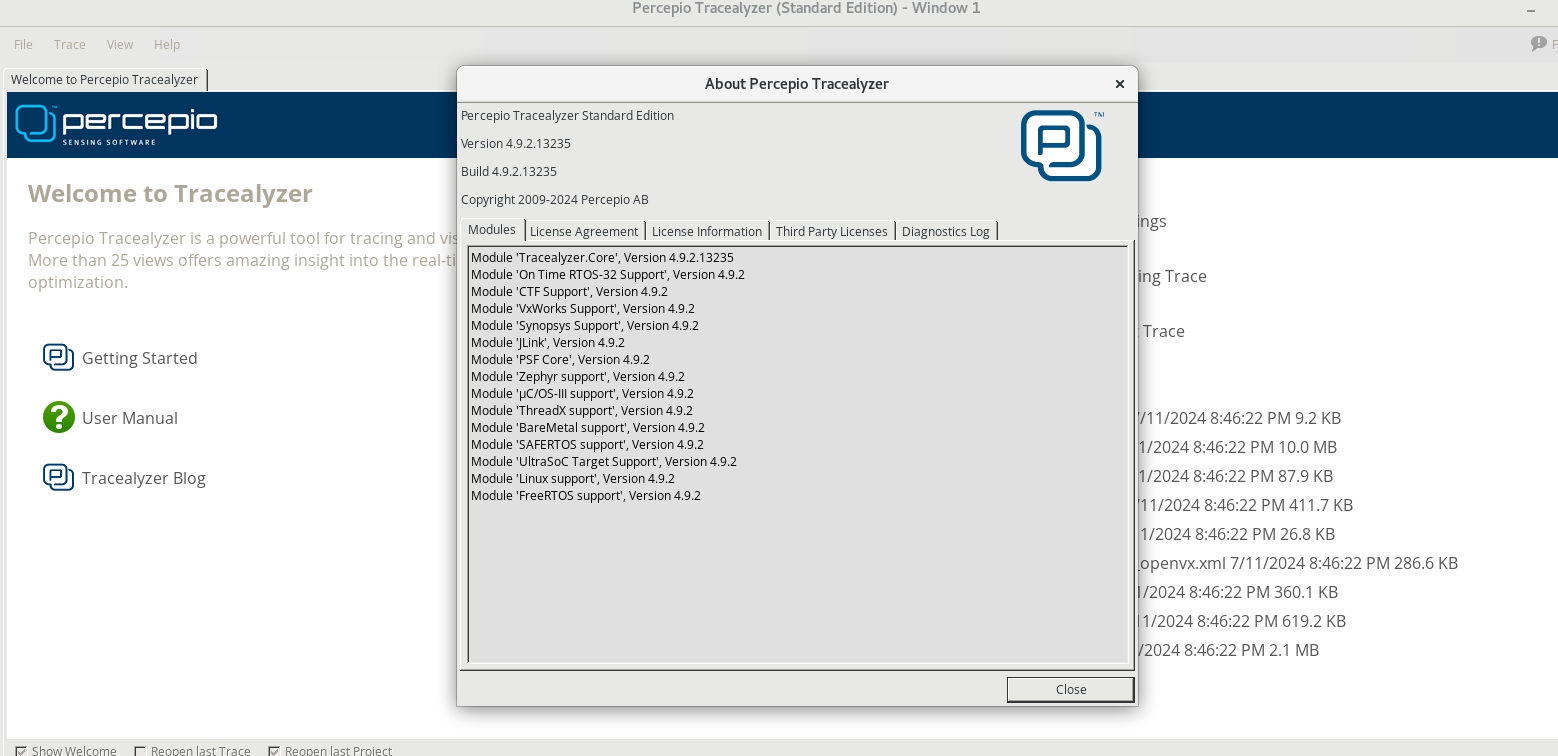Open the recent file sized 87.9 KB
Image resolution: width=1558 pixels, height=756 pixels.
click(x=1236, y=476)
